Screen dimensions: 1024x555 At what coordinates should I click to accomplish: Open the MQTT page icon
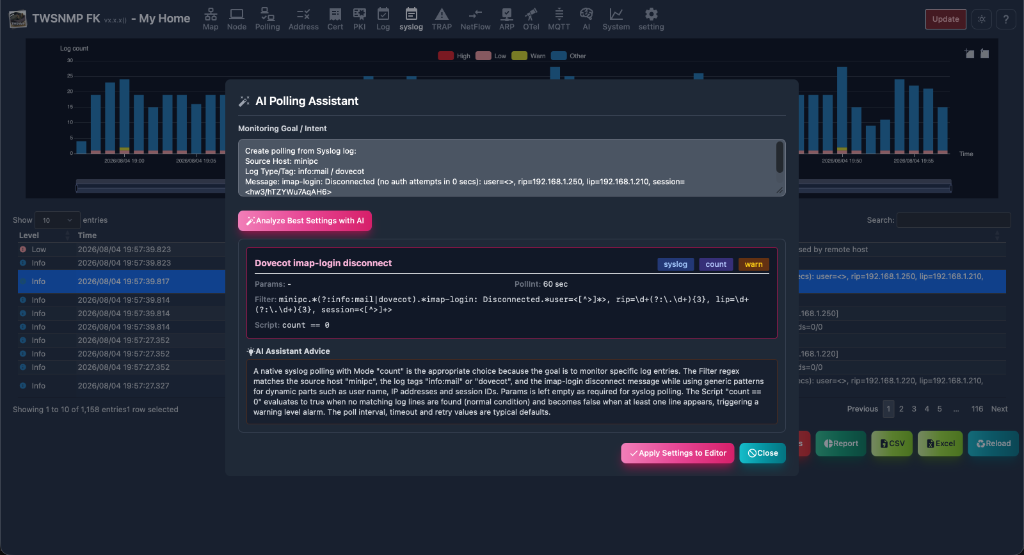(558, 18)
